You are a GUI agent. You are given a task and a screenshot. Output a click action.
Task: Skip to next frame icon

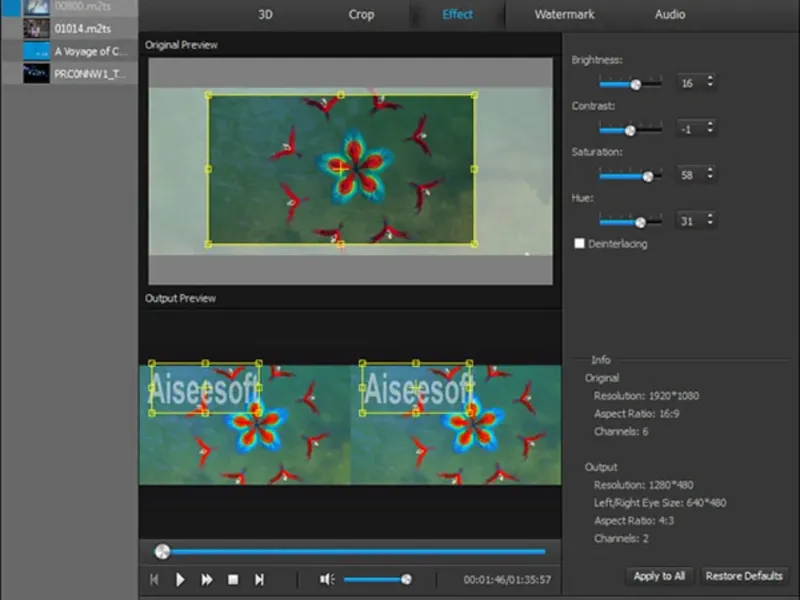coord(259,579)
